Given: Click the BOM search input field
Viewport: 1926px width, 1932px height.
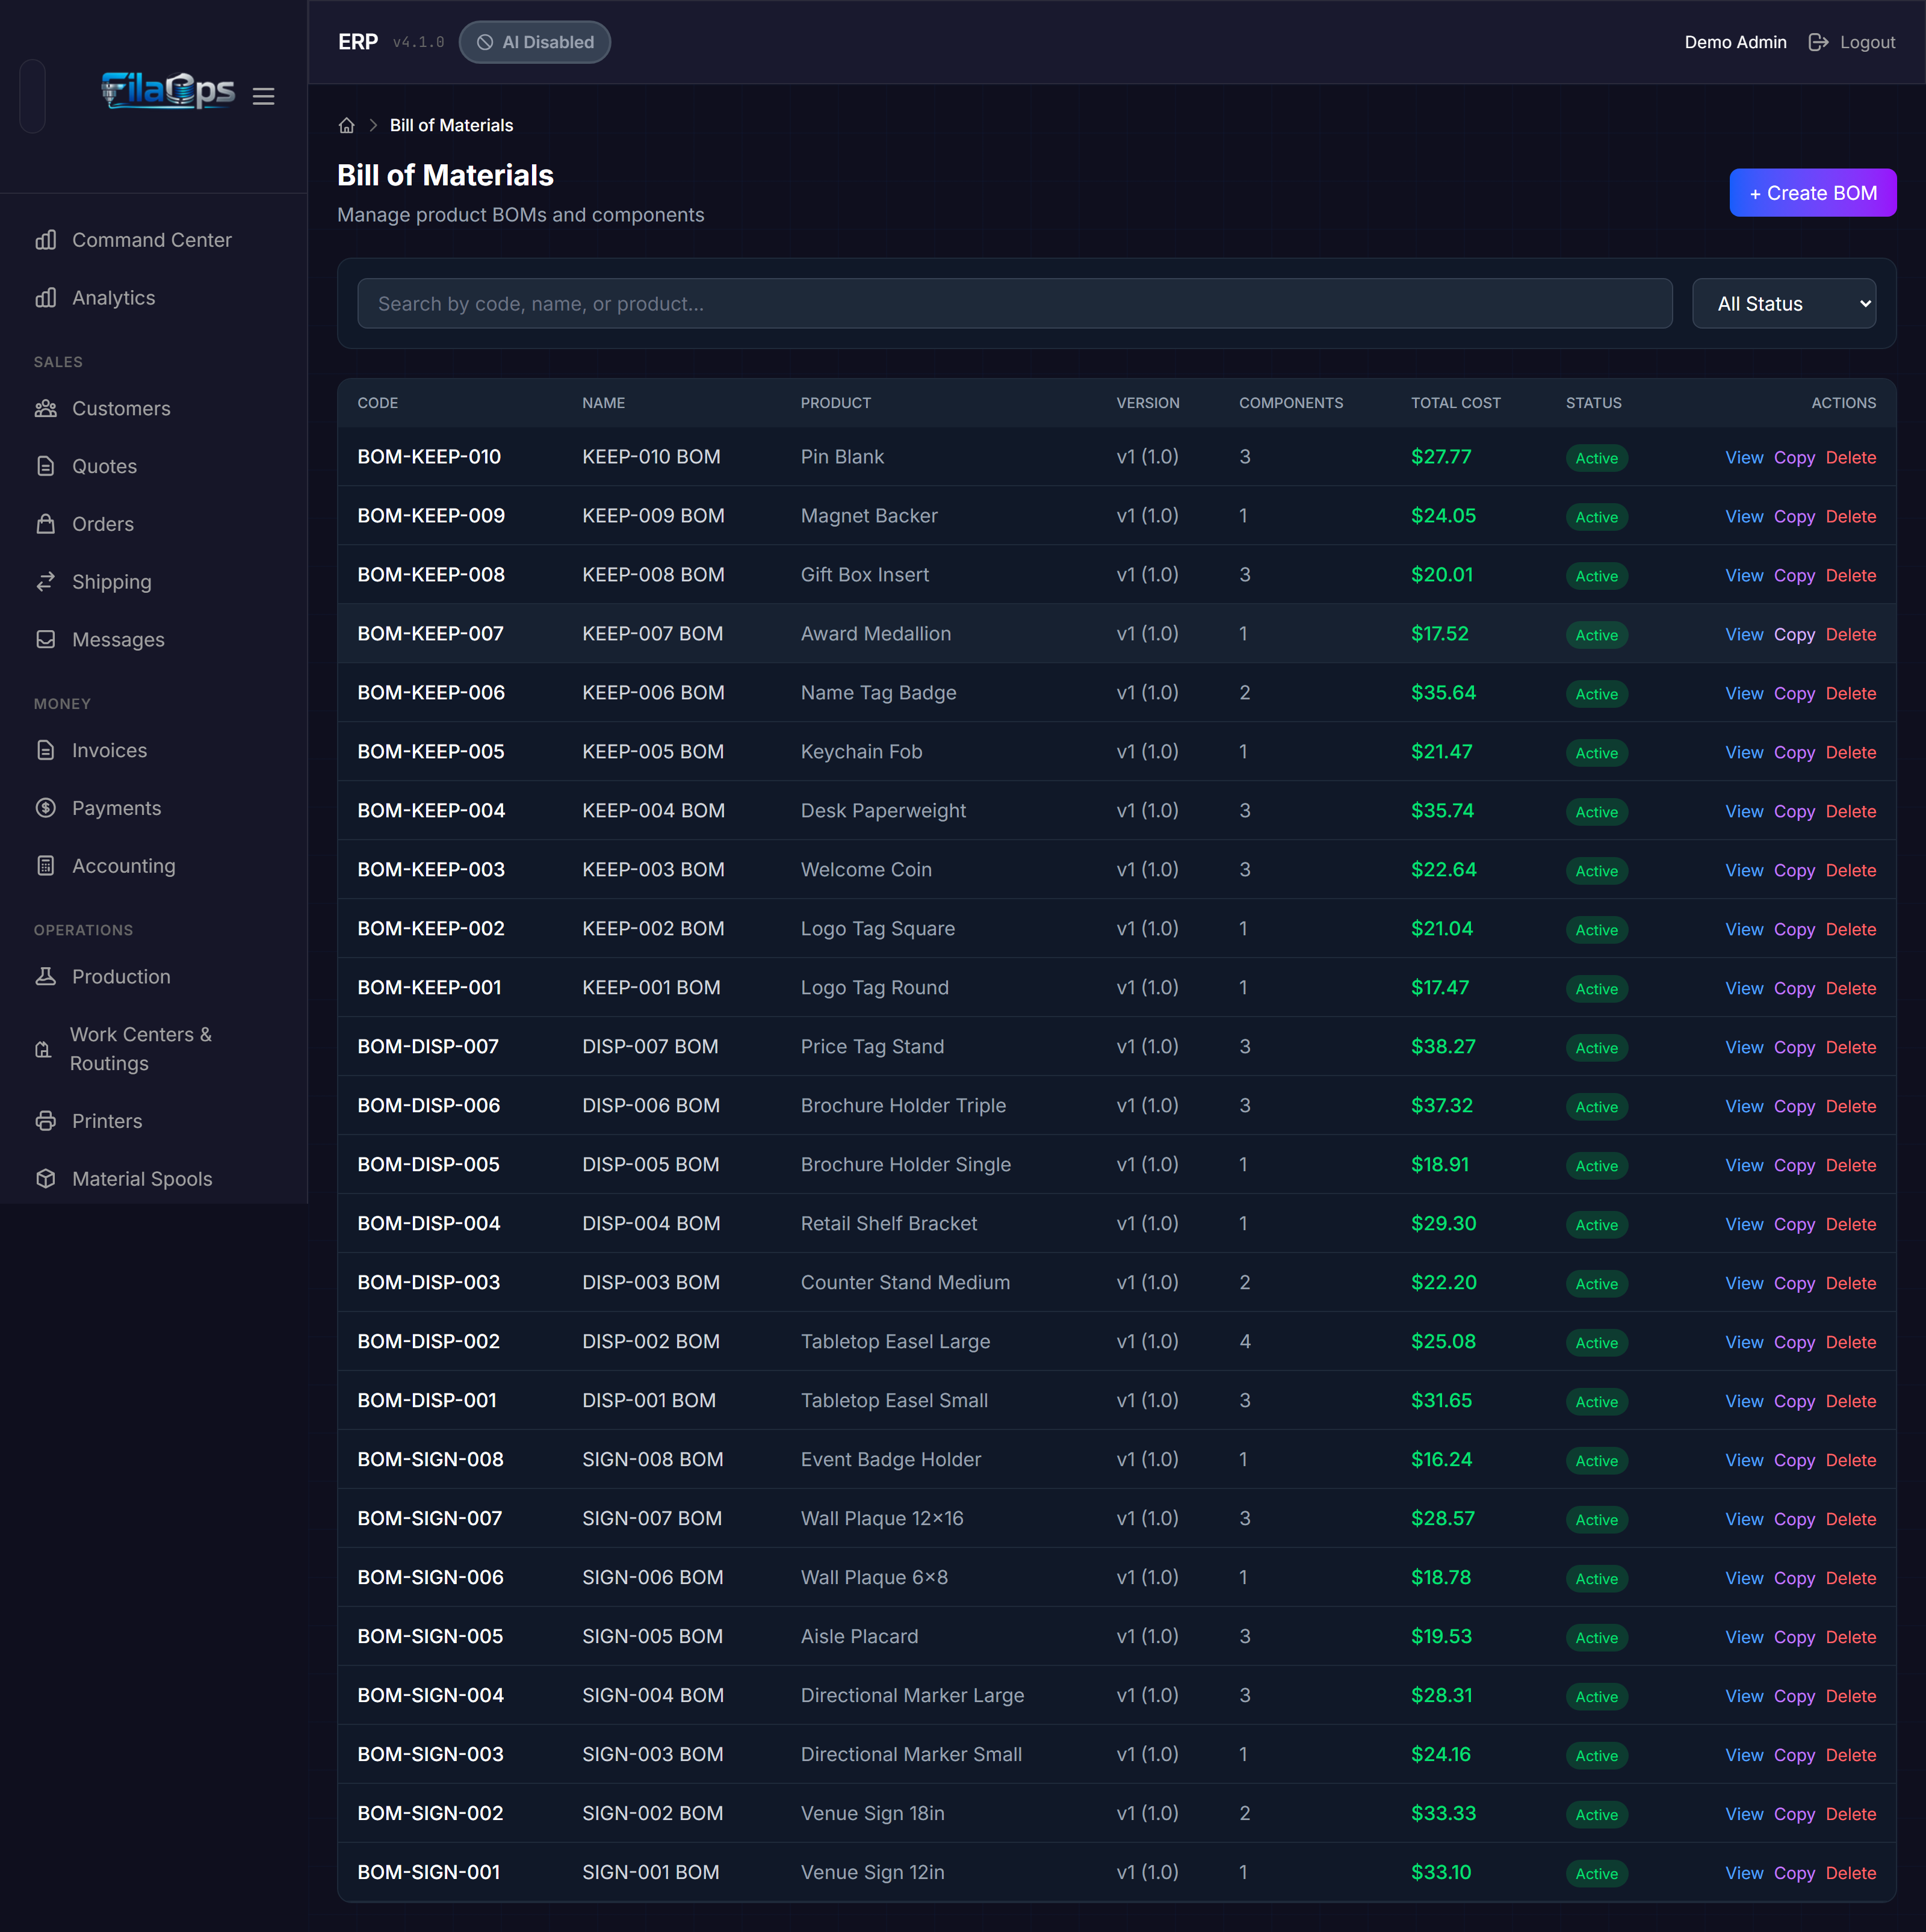Looking at the screenshot, I should (x=1014, y=304).
